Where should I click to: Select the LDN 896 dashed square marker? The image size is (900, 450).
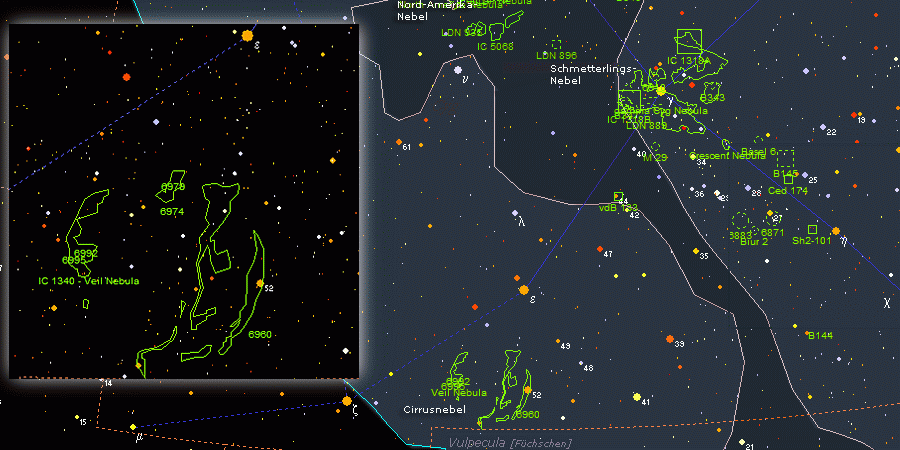[x=556, y=44]
